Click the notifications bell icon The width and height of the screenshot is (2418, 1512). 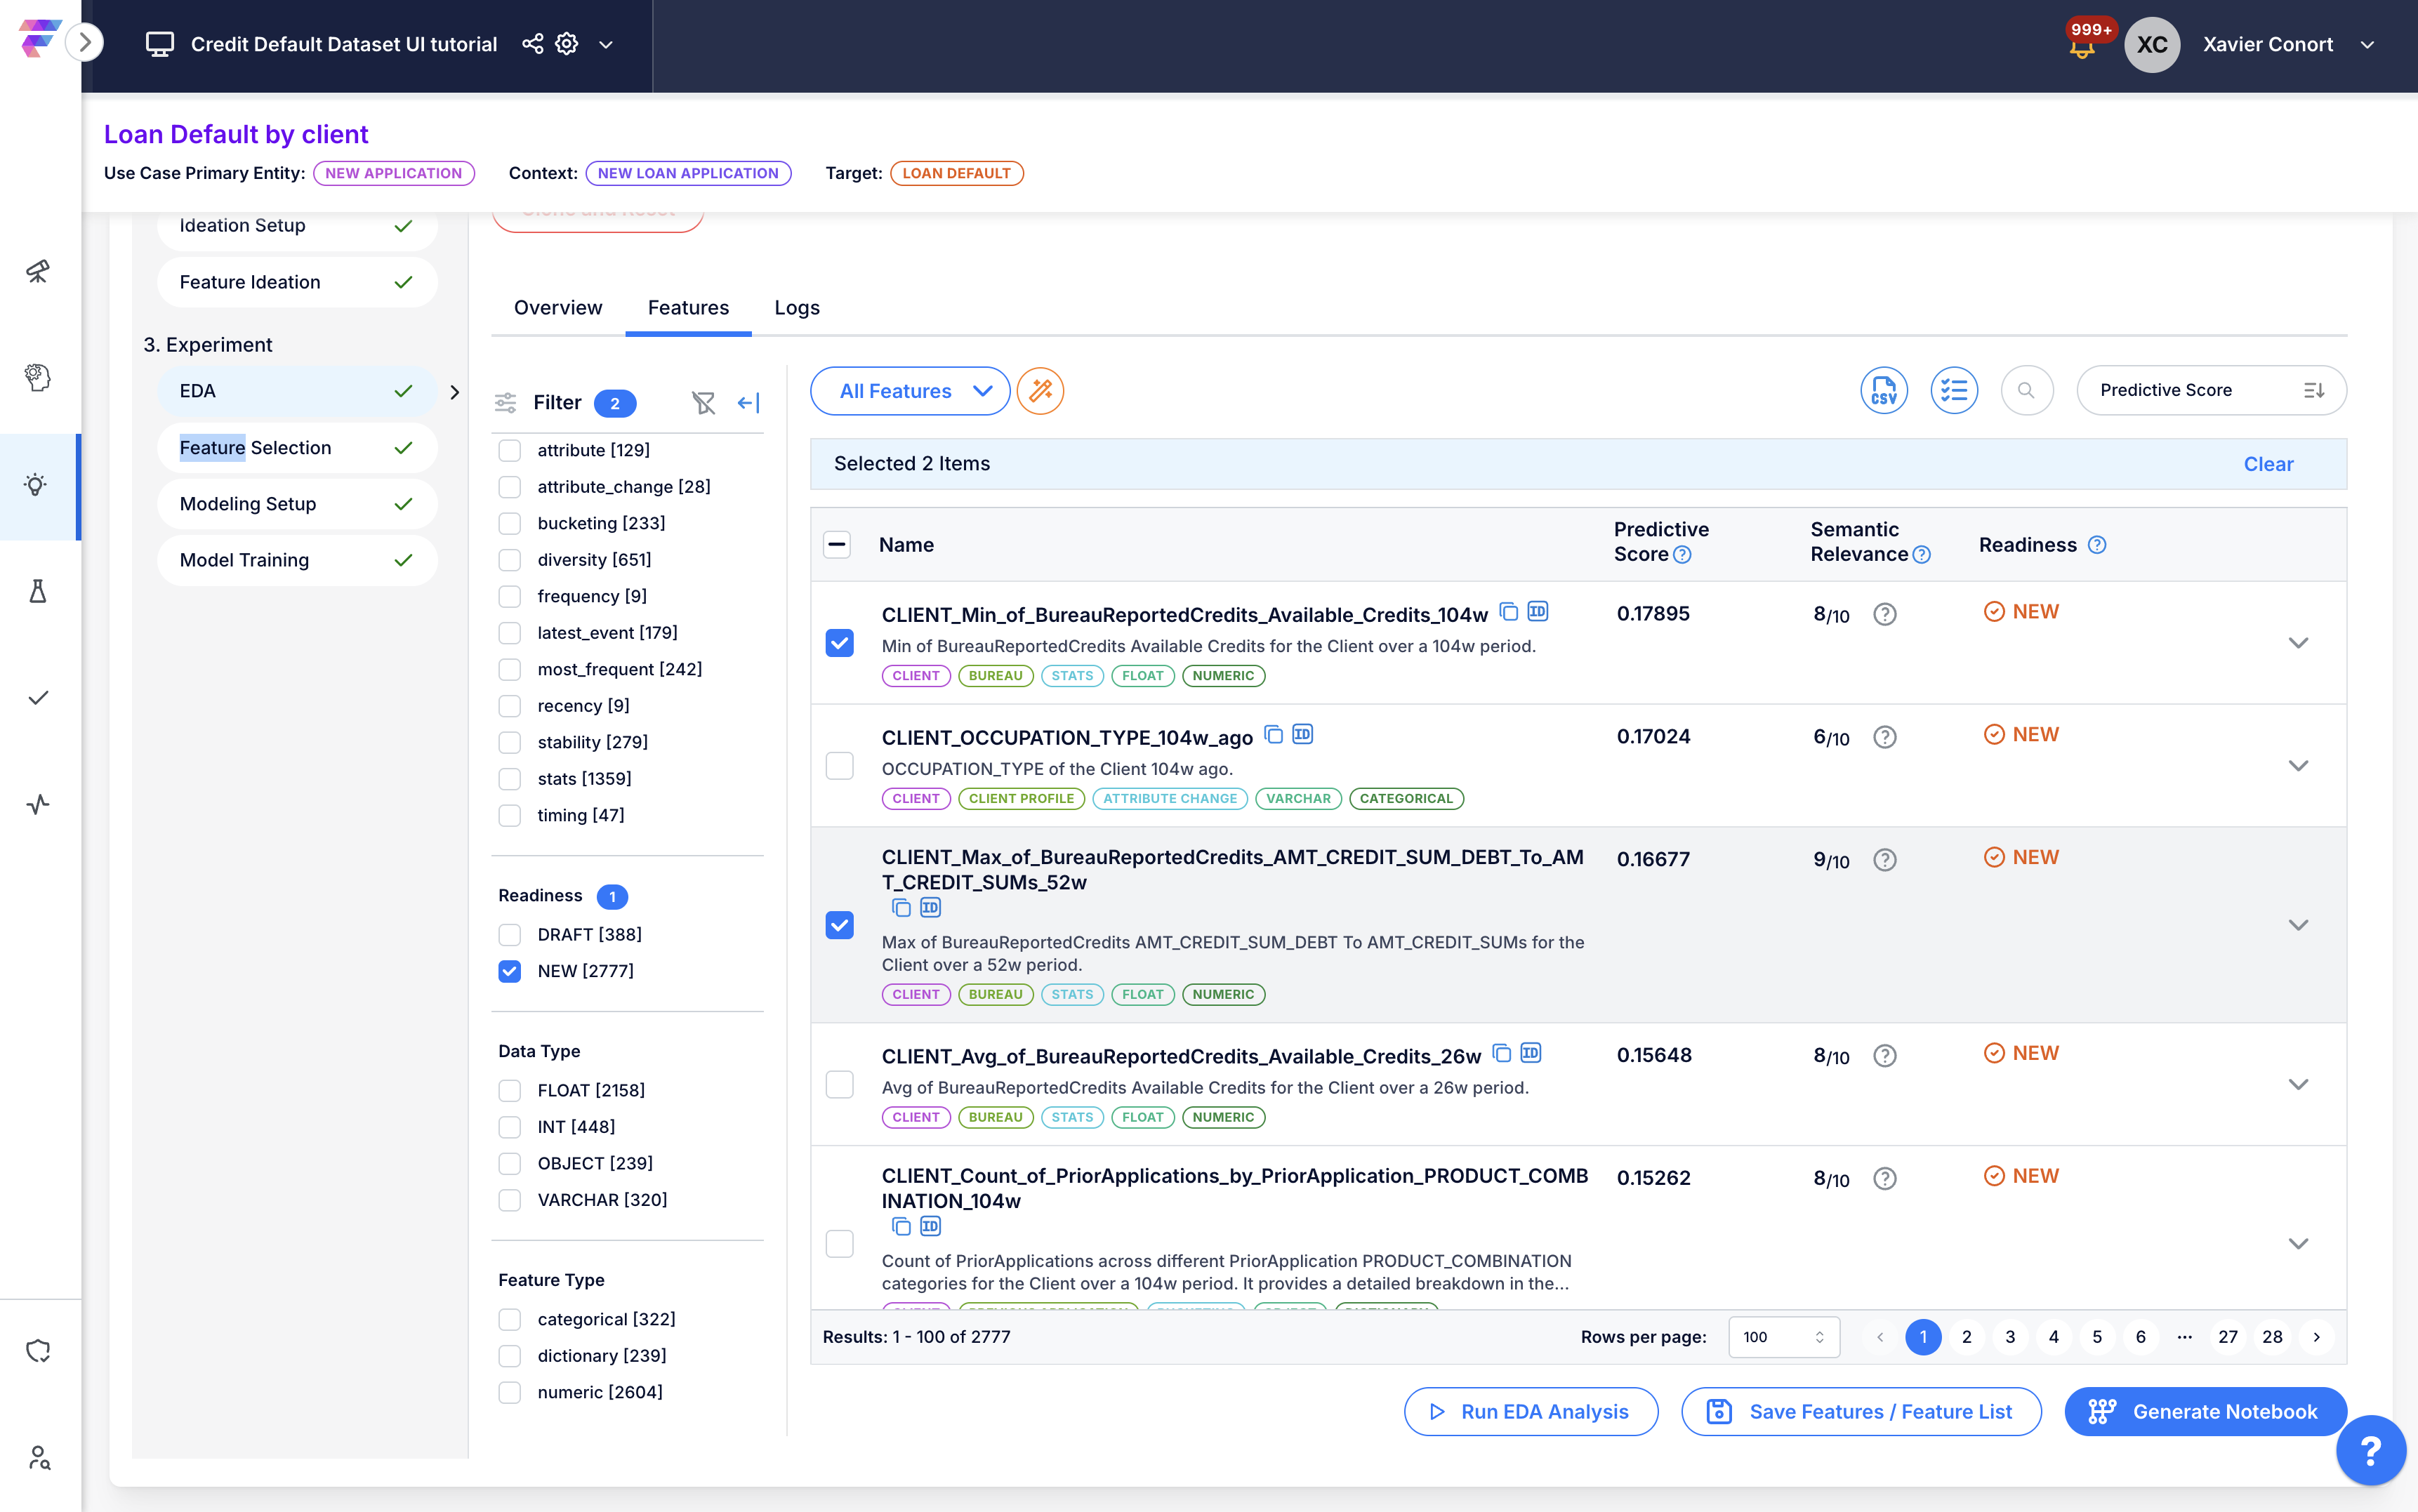click(2082, 47)
